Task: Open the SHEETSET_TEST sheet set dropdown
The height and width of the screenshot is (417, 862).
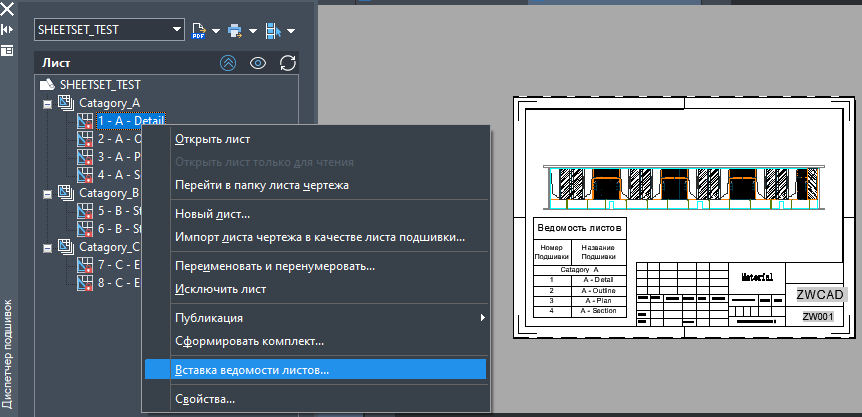Action: pyautogui.click(x=177, y=30)
